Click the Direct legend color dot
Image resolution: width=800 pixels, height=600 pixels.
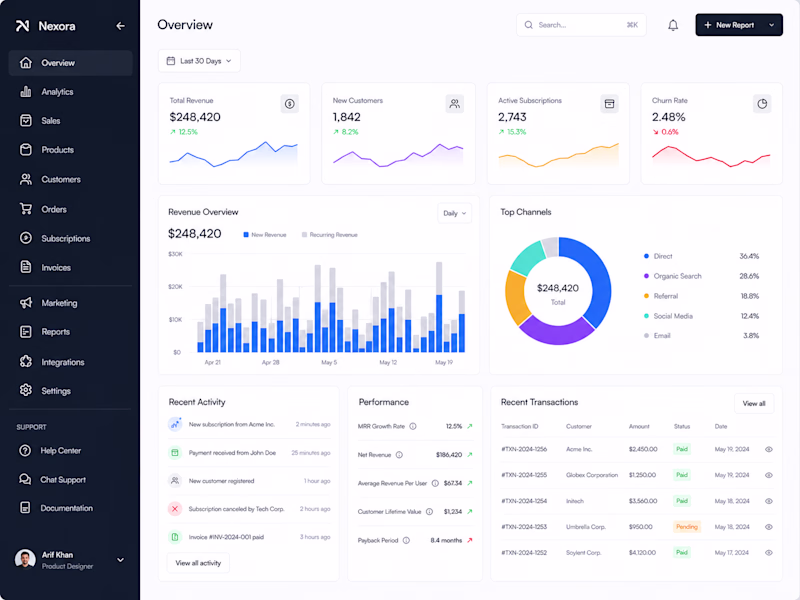(x=646, y=256)
